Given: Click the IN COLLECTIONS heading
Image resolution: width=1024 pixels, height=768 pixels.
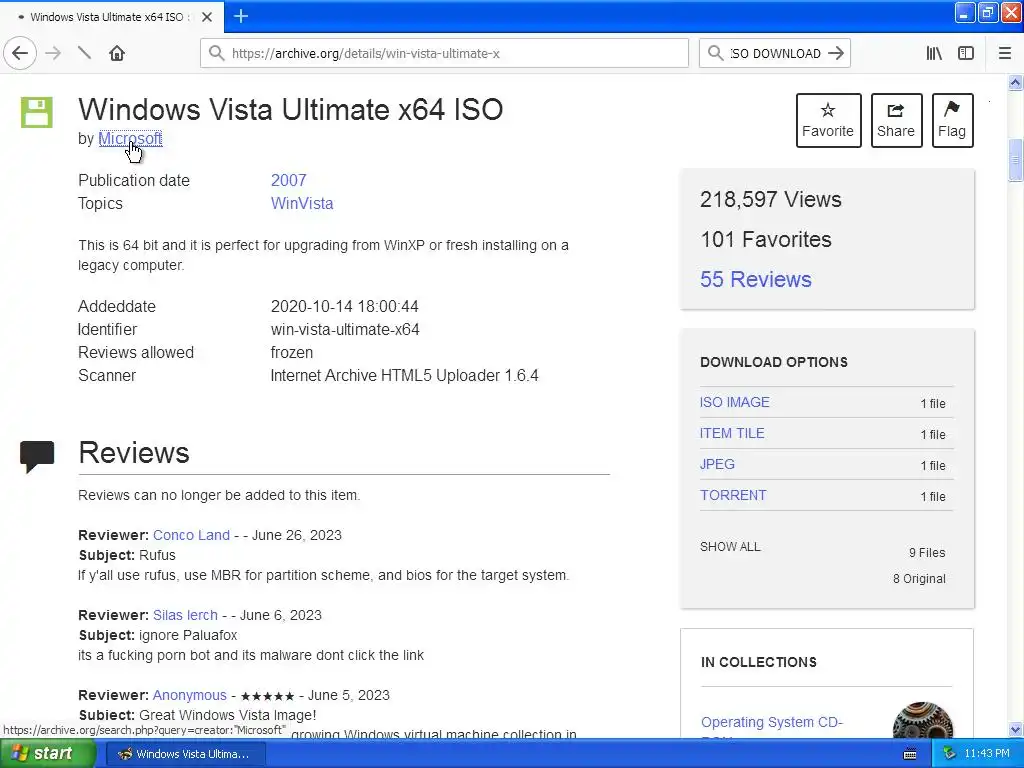Looking at the screenshot, I should 759,662.
